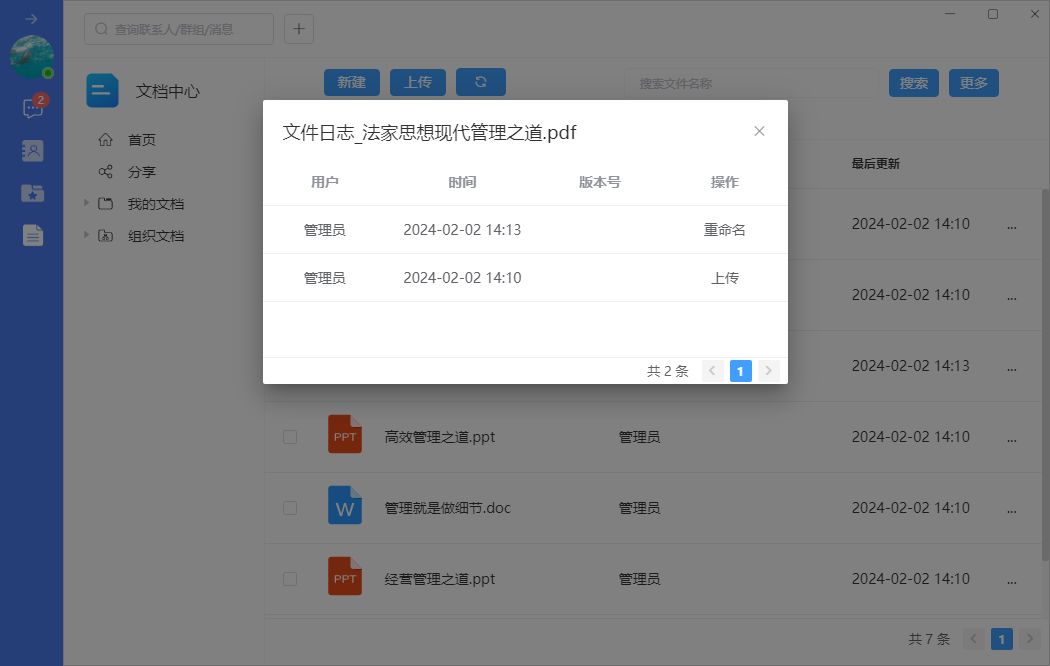The width and height of the screenshot is (1050, 666).
Task: Open the contacts icon in sidebar
Action: click(32, 151)
